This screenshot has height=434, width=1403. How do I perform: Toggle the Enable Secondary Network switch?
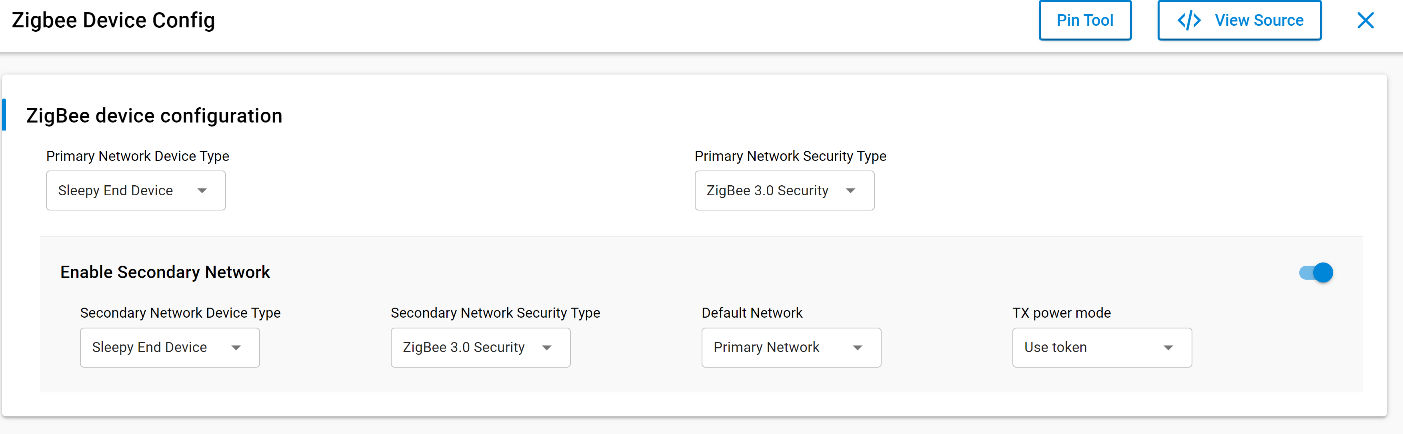point(1316,272)
